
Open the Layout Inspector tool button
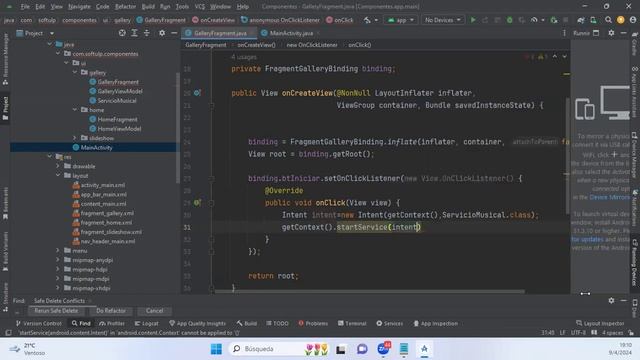pos(600,323)
